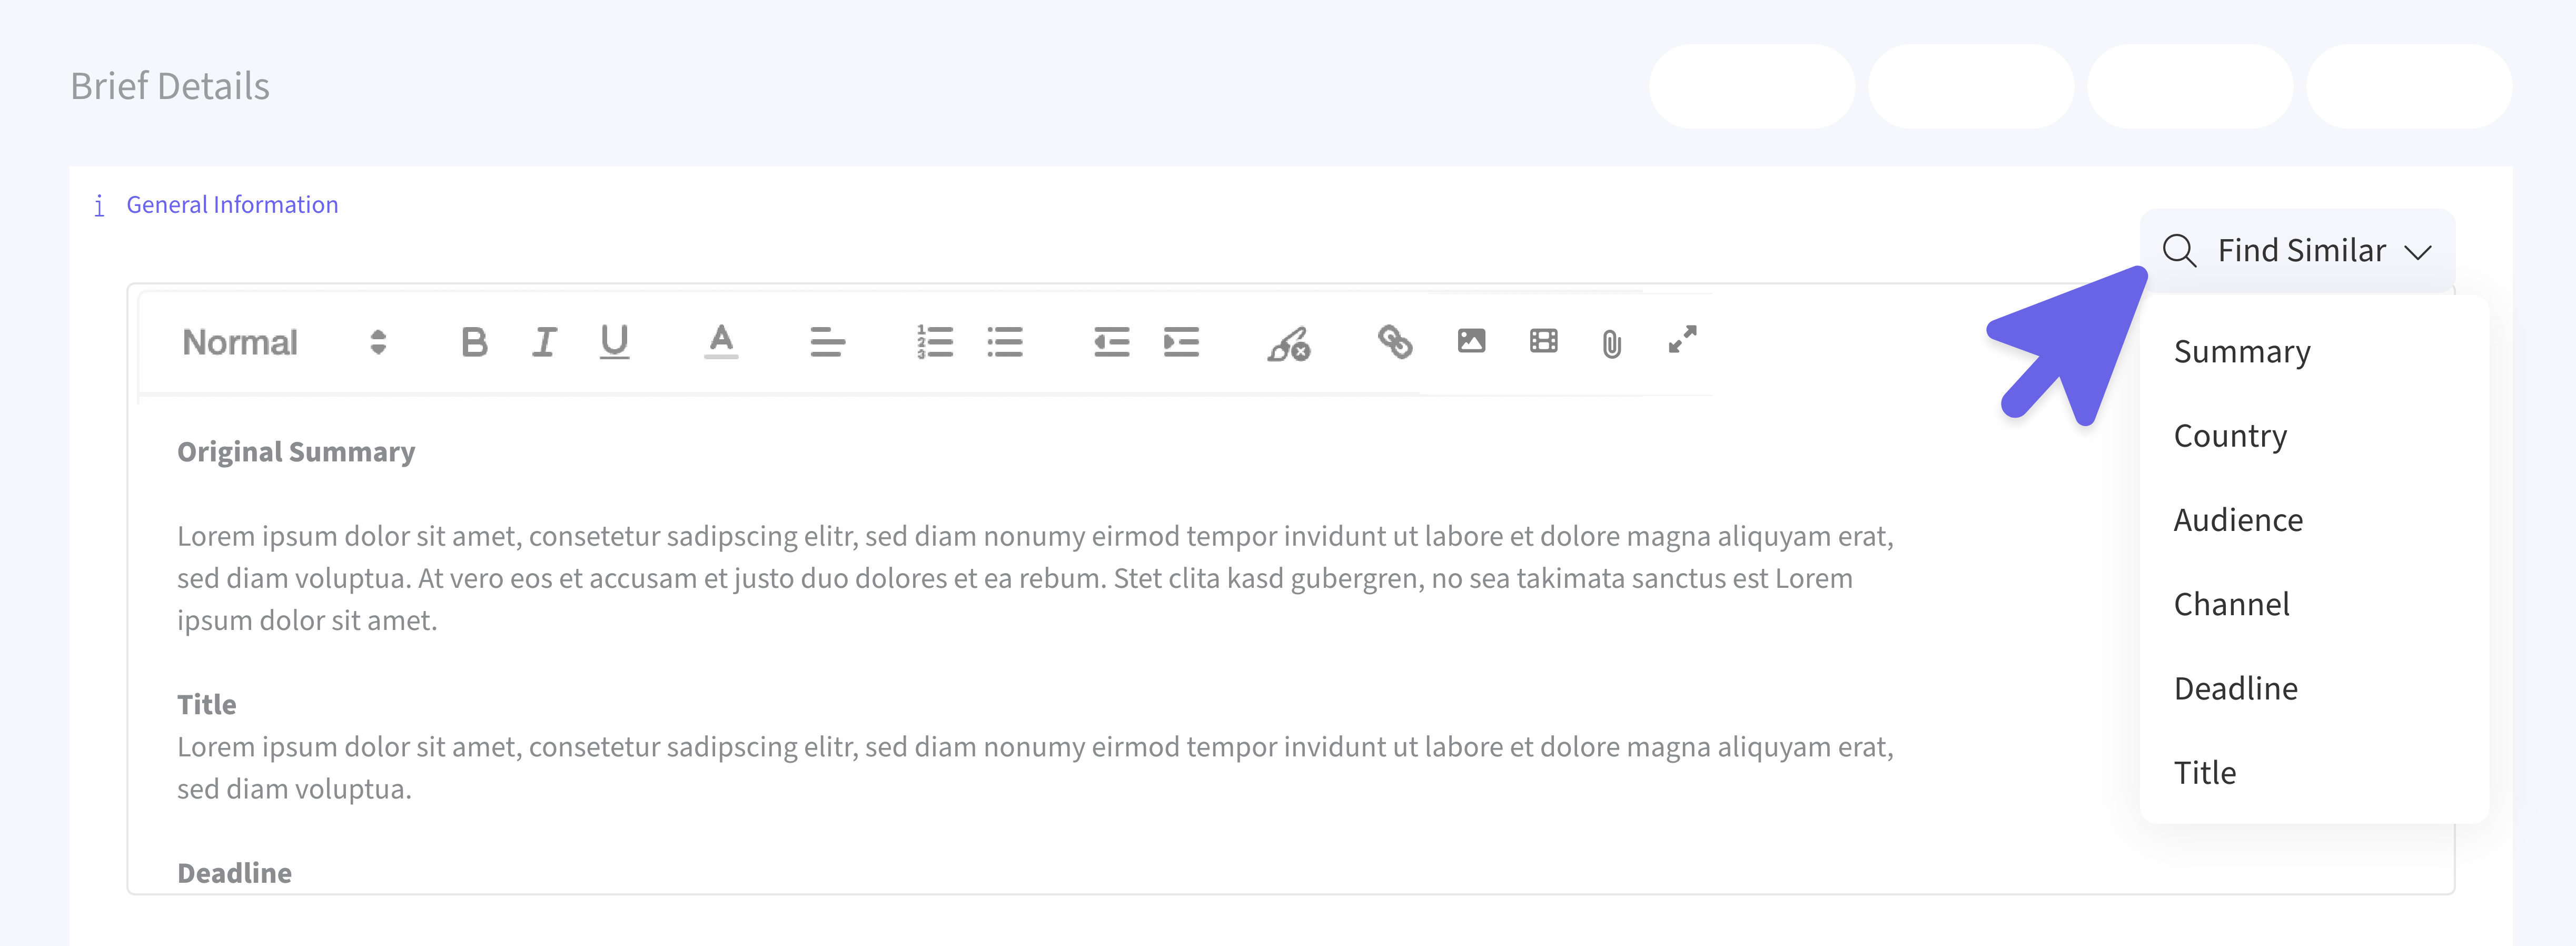Insert a numbered list
The width and height of the screenshot is (2576, 946).
(x=935, y=342)
